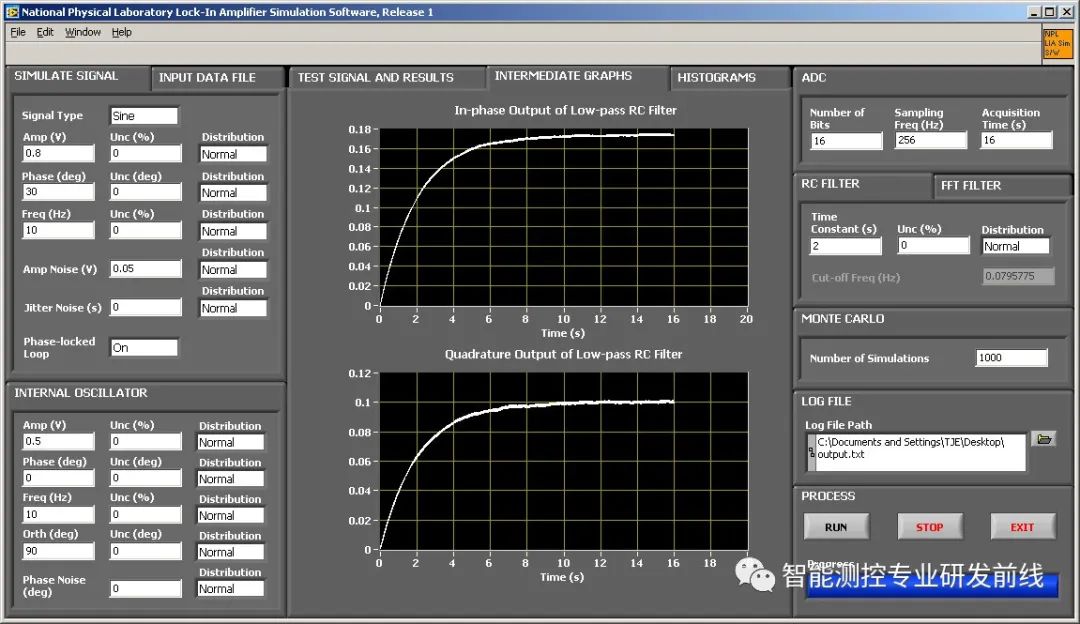Click the In-phase Output of Low-pass RC Filter graph
The width and height of the screenshot is (1080, 624).
click(x=563, y=217)
